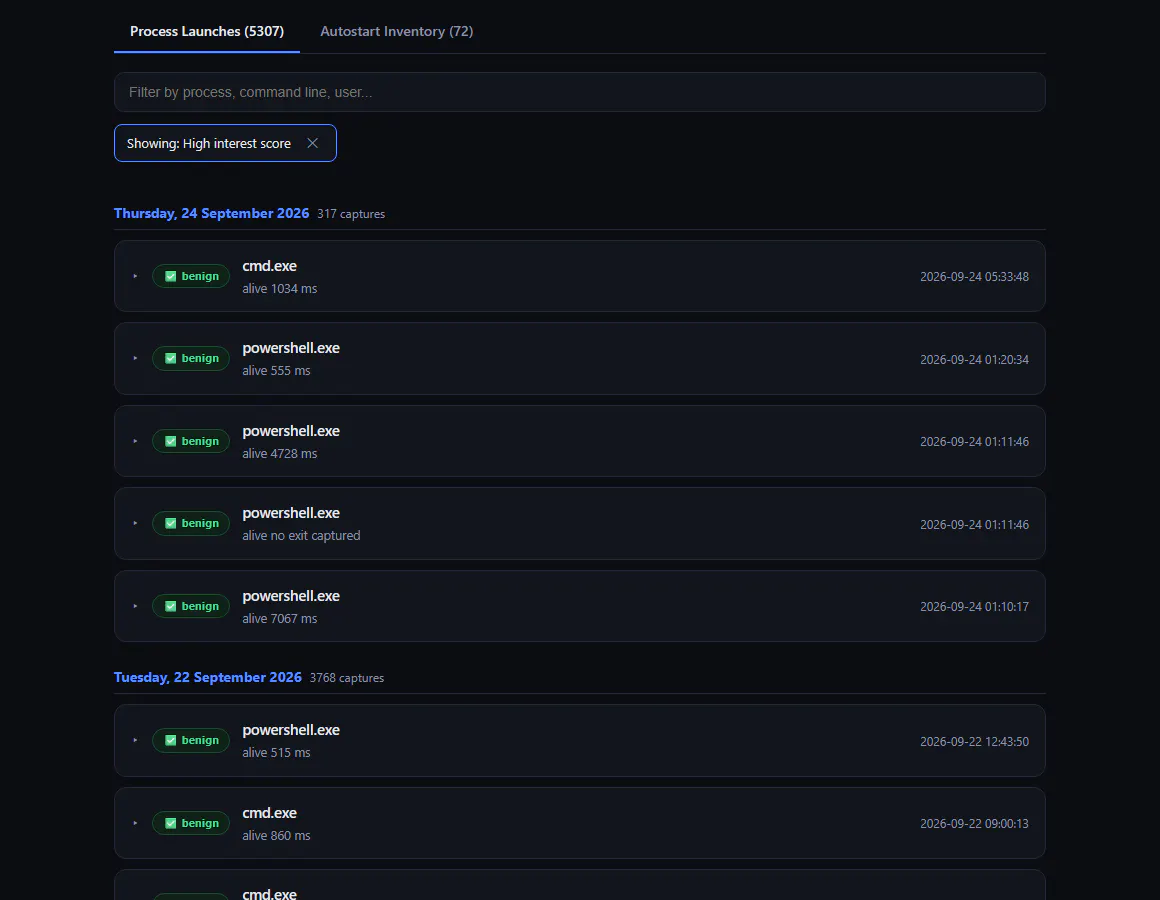Image resolution: width=1160 pixels, height=900 pixels.
Task: Click the benign badge on powershell.exe alive 555 ms
Action: [x=191, y=358]
